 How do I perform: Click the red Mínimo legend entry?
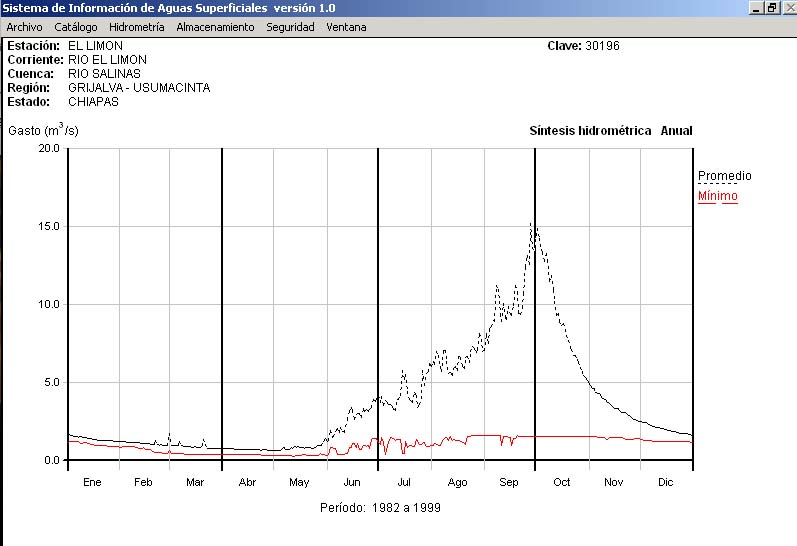tap(717, 196)
